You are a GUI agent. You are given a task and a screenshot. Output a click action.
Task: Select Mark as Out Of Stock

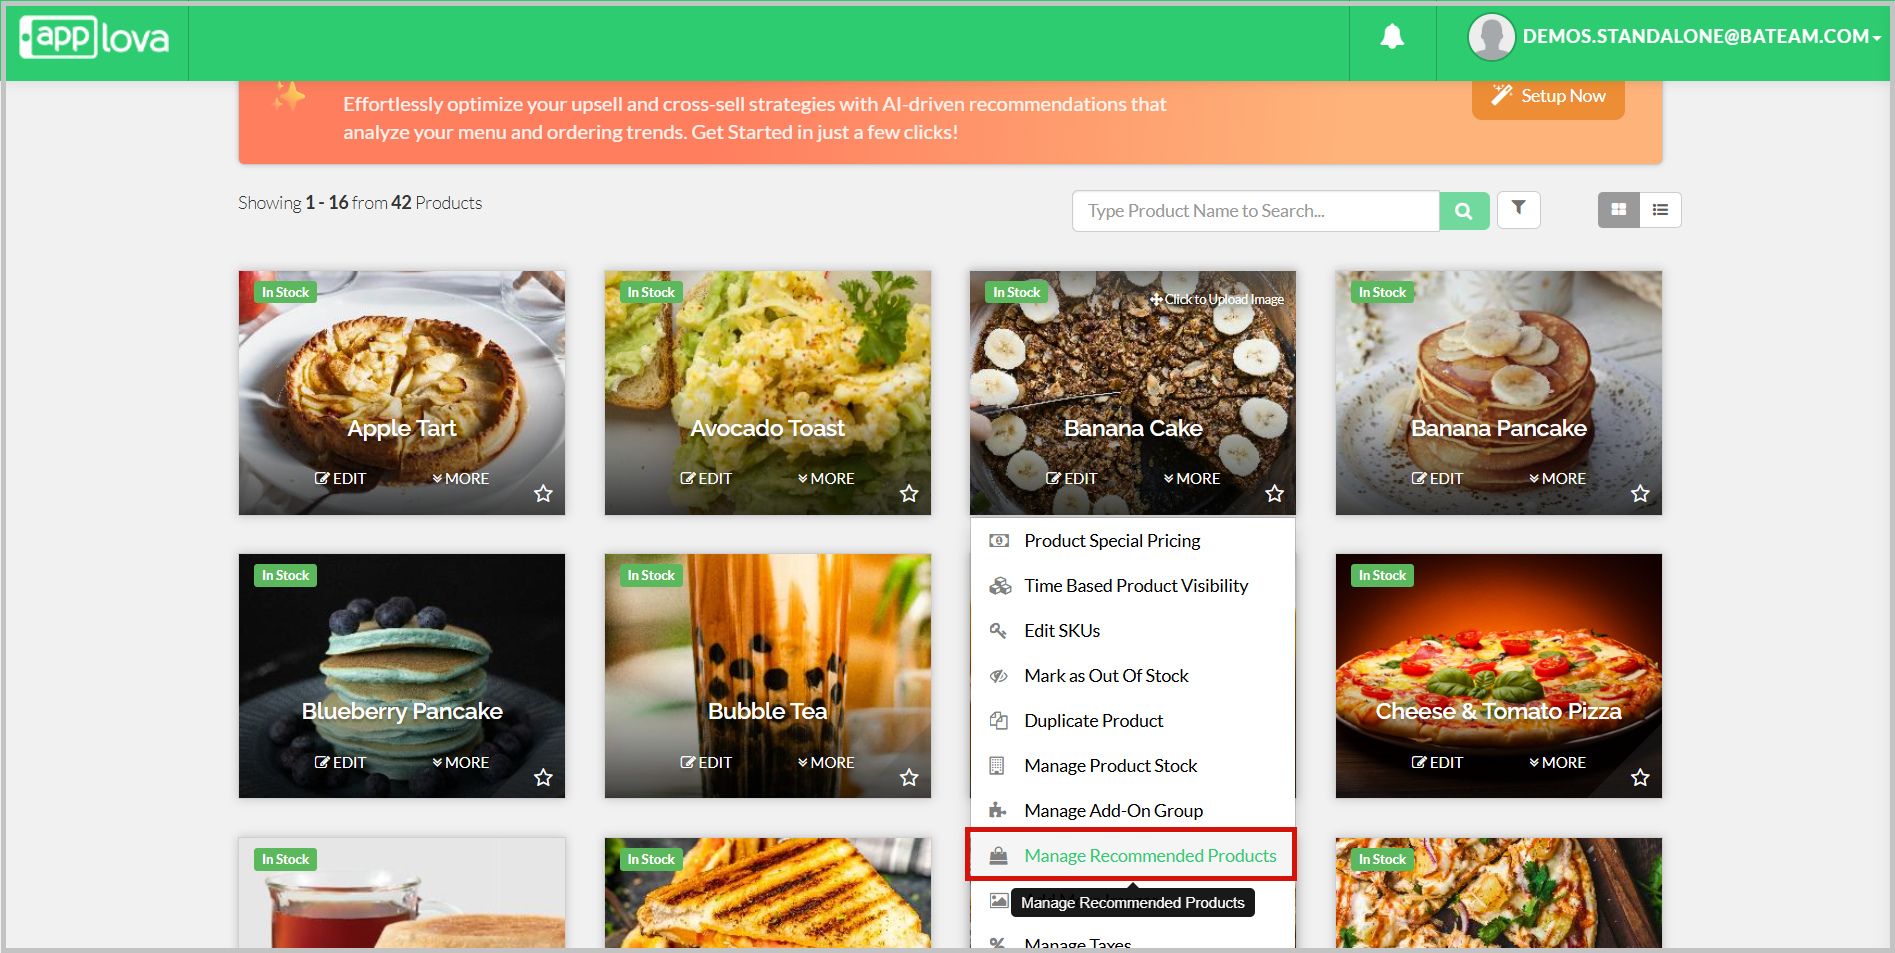tap(1133, 676)
